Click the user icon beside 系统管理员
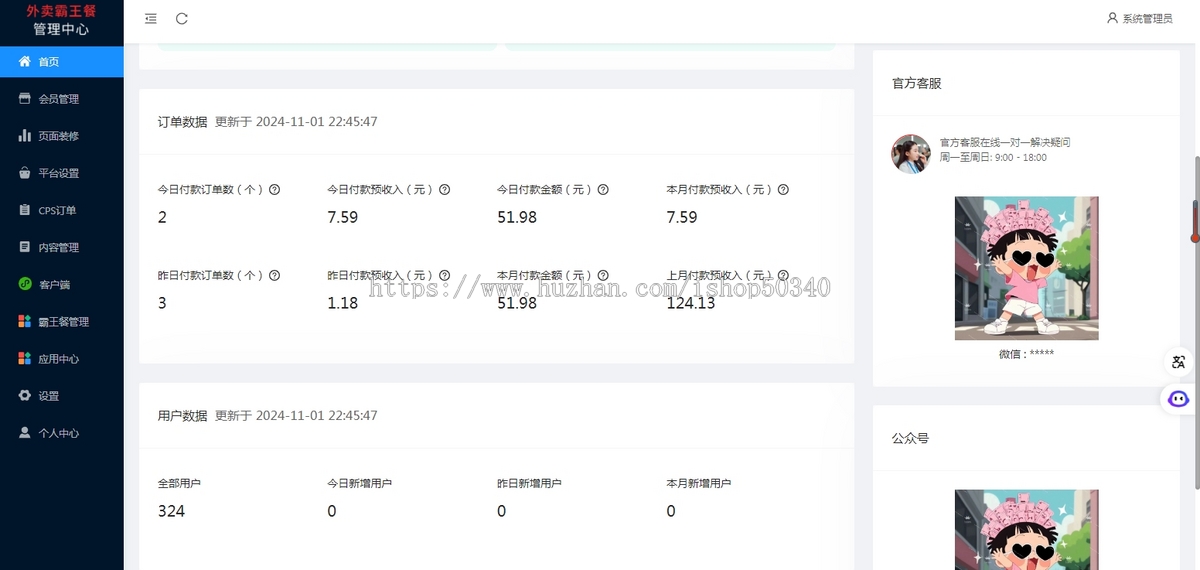 point(1112,18)
